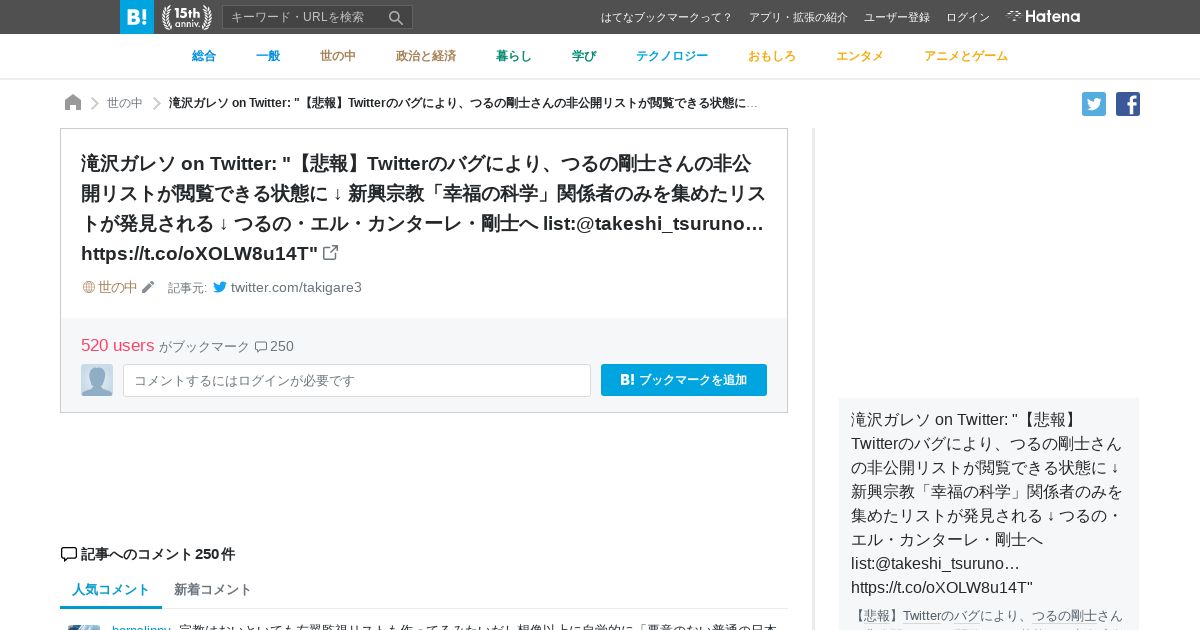Screen dimensions: 1200x630
Task: Select the 政治と経済 category tab
Action: (x=426, y=56)
